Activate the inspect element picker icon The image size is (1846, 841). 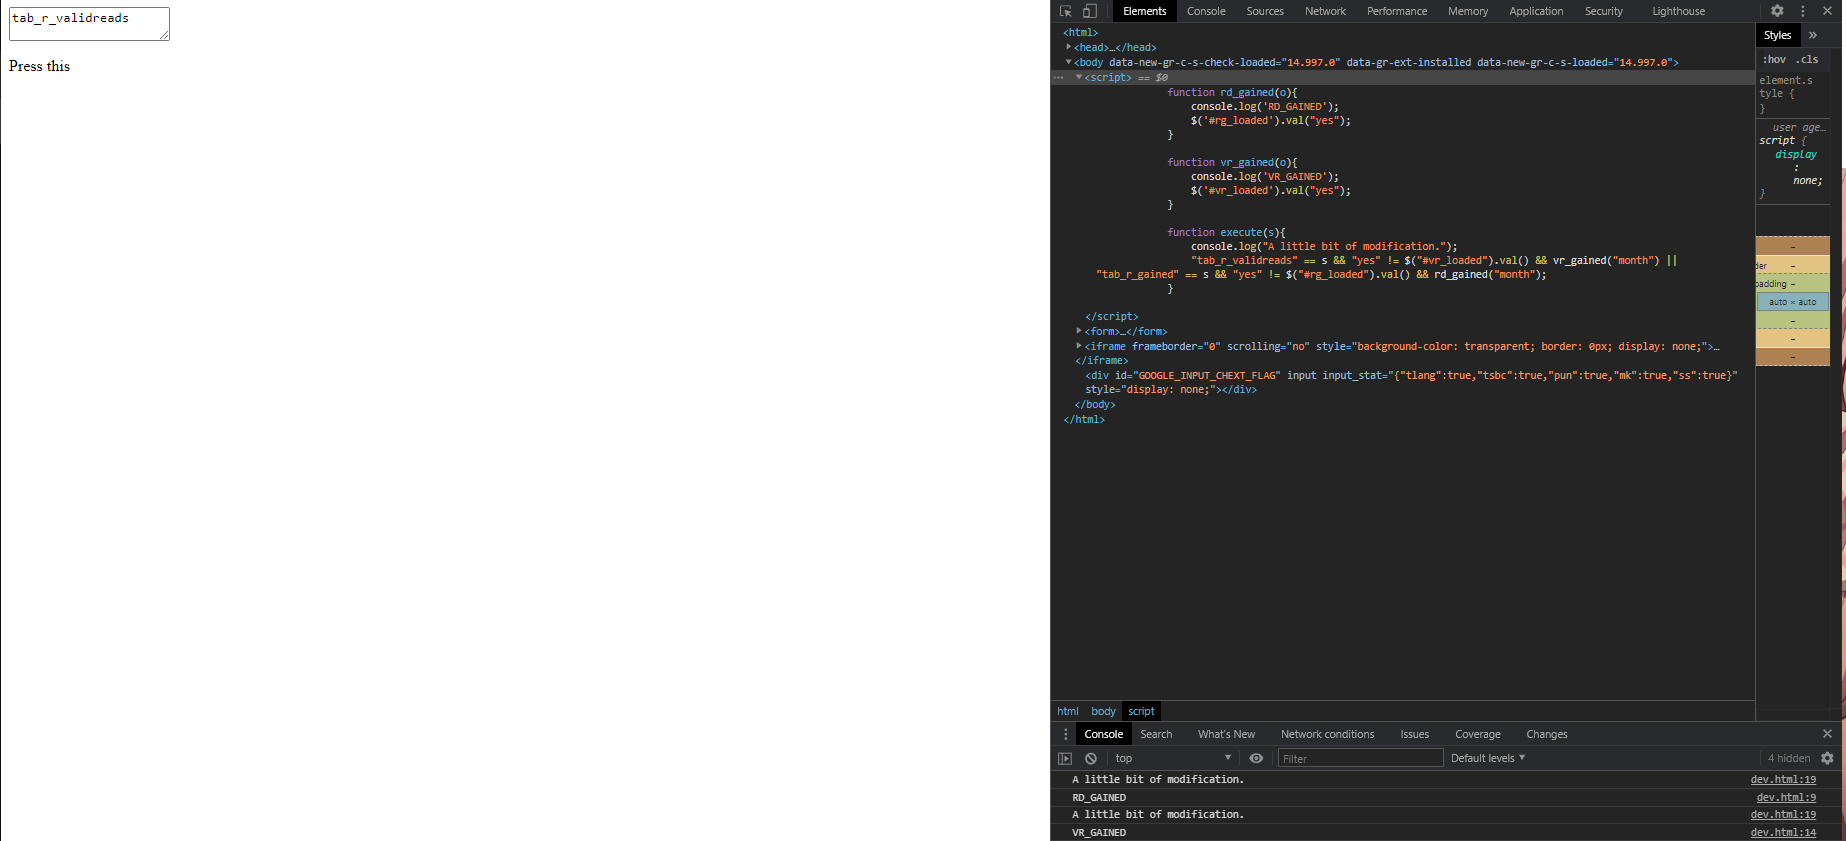[1066, 11]
